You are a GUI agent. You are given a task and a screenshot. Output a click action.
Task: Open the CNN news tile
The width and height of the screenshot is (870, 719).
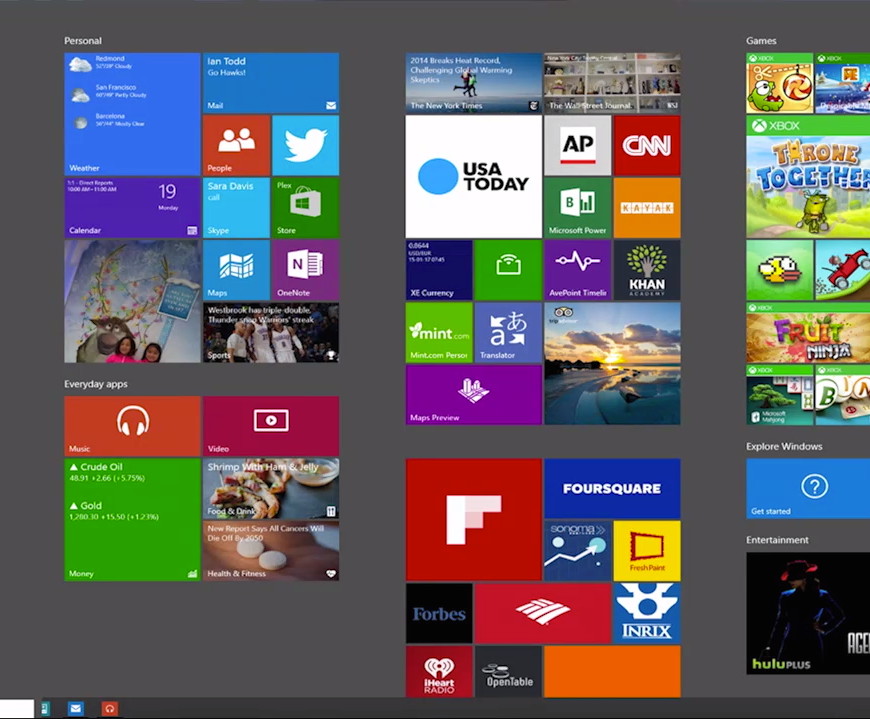click(x=646, y=145)
